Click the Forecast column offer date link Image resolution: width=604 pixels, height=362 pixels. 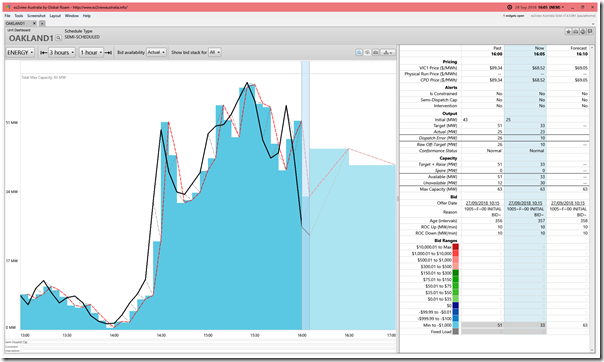[x=568, y=203]
